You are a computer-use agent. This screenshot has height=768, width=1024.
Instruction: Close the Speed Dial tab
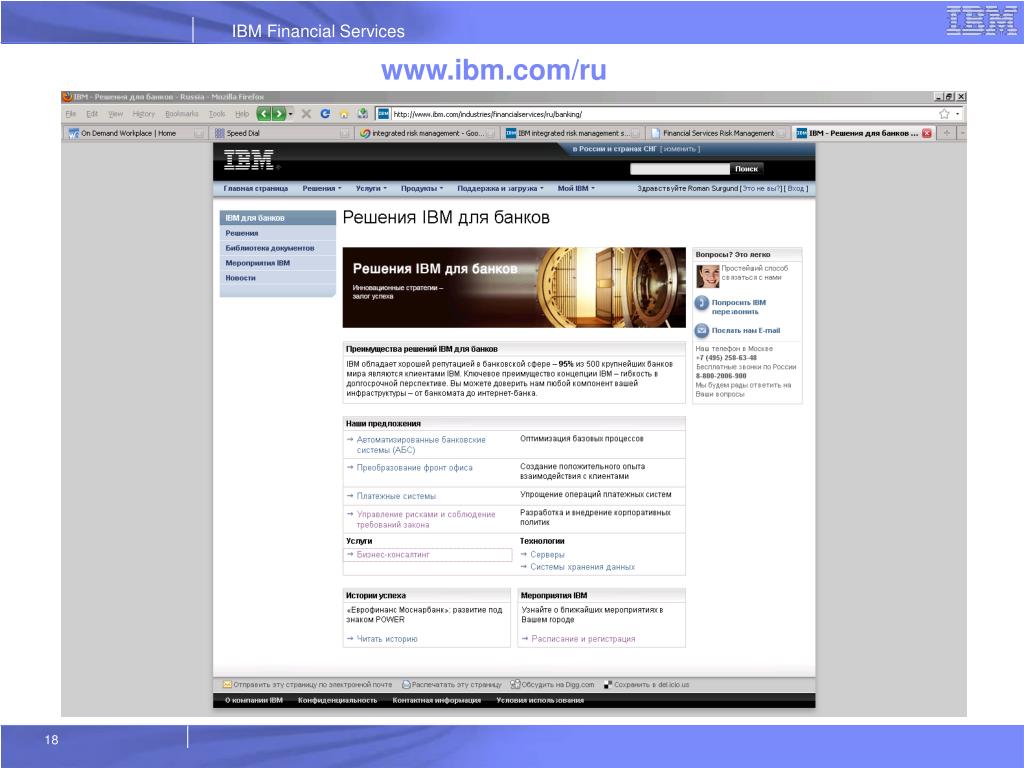pyautogui.click(x=344, y=133)
